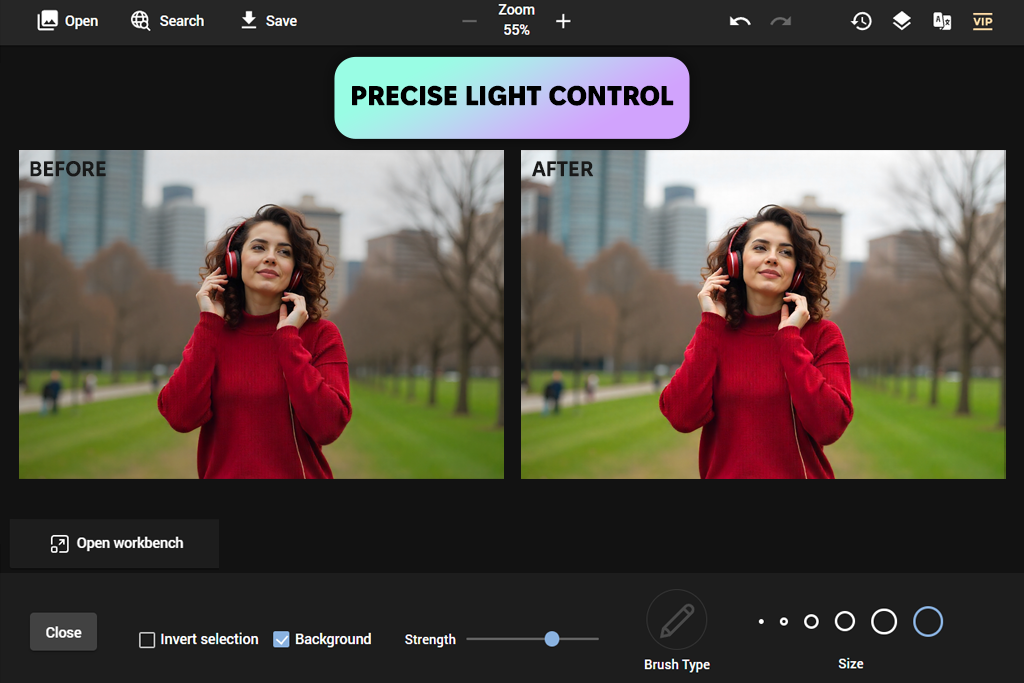Click the Zoom 55% readout

click(516, 20)
